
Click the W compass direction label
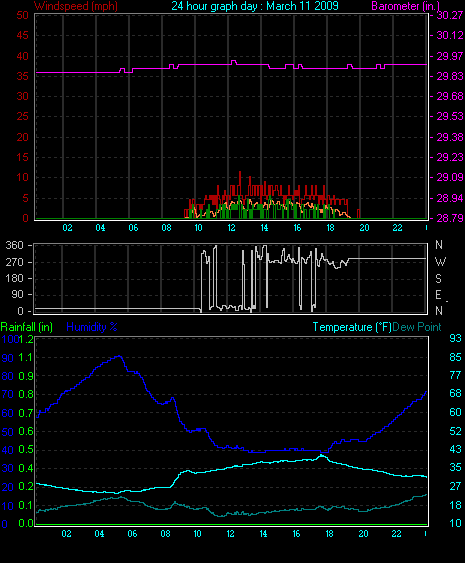pyautogui.click(x=440, y=262)
